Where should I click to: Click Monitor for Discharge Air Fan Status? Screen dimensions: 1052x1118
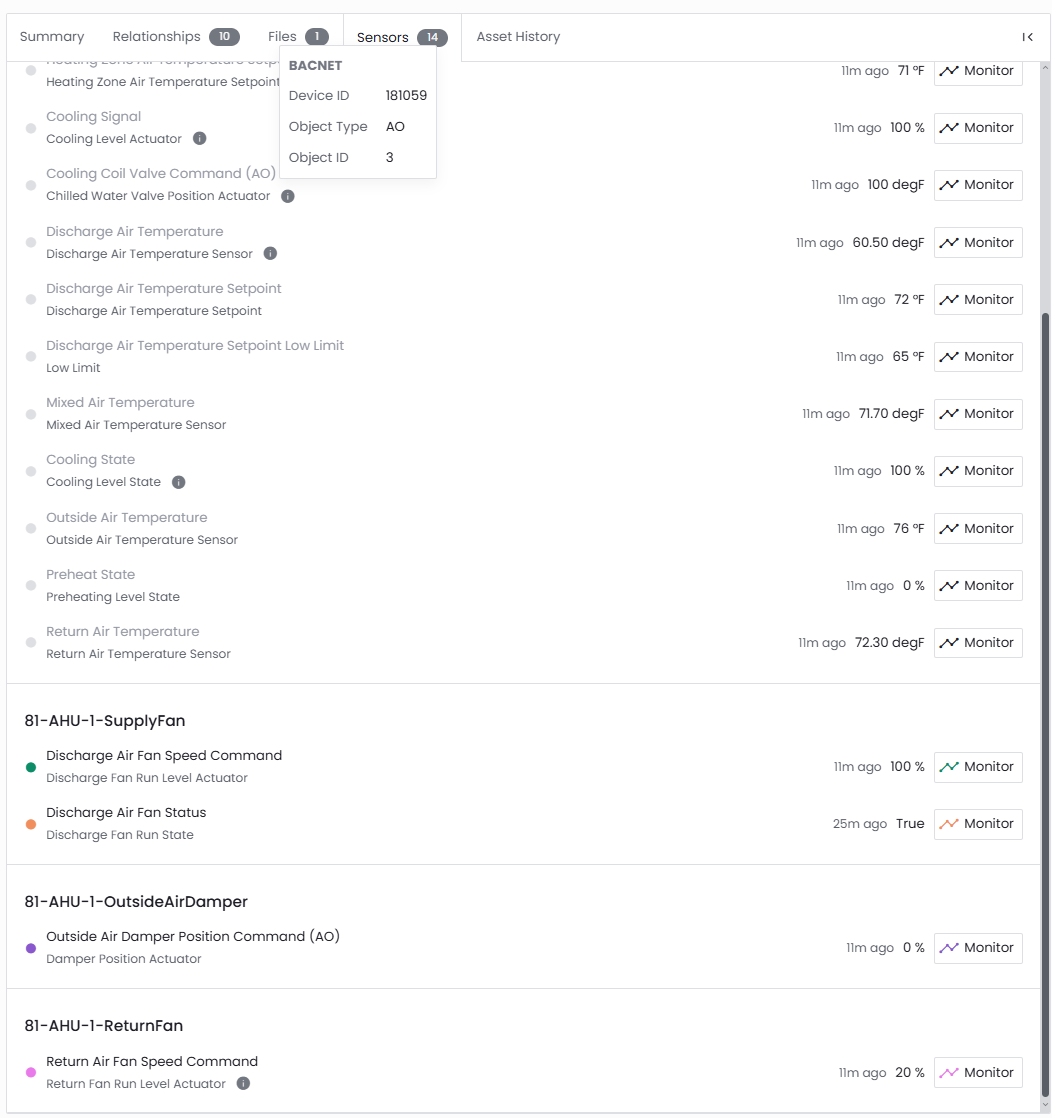pyautogui.click(x=978, y=824)
